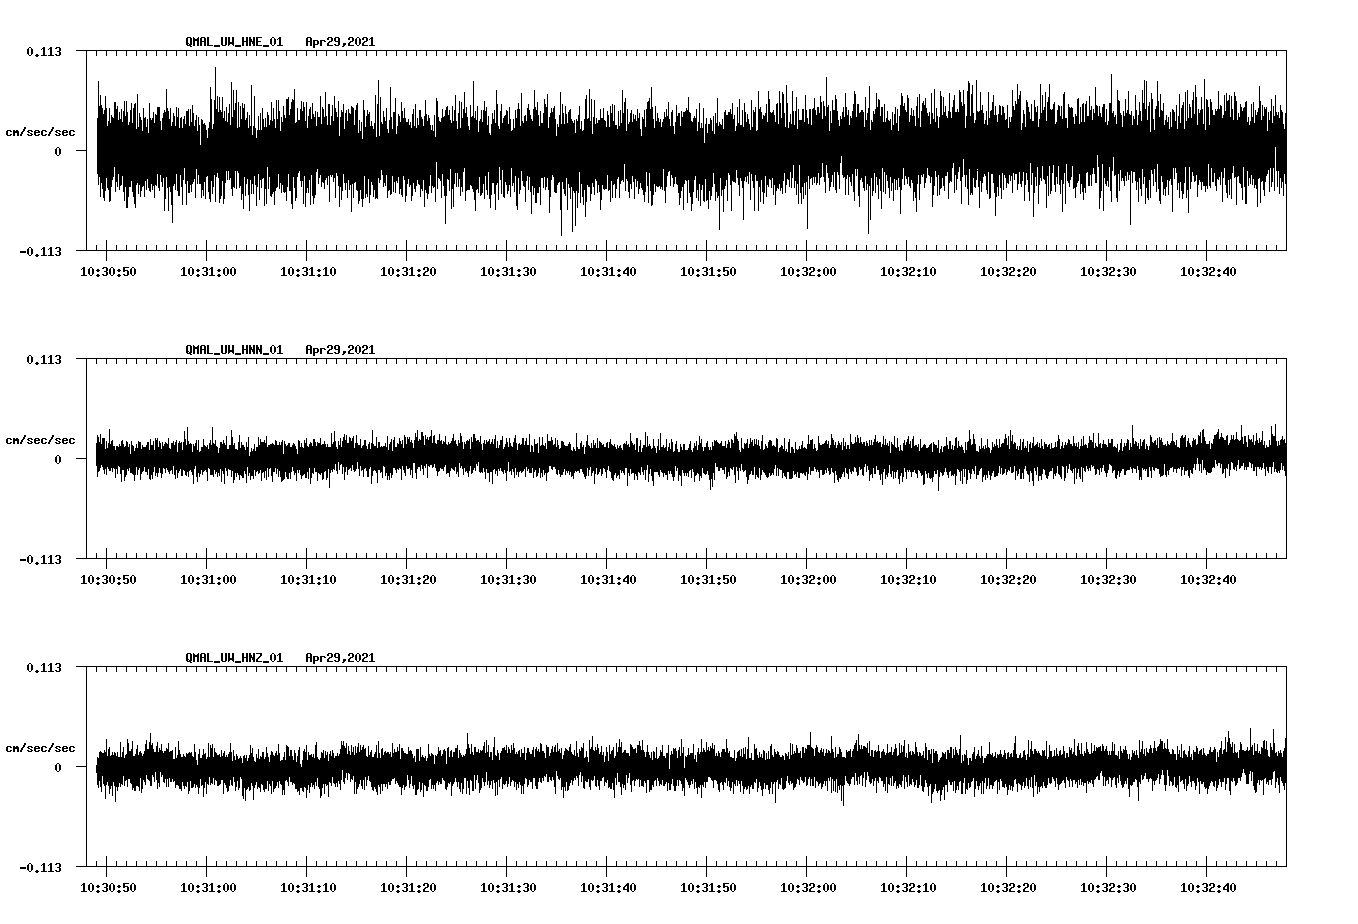
Task: Click the Apr29,2021 date on the top plot
Action: (340, 42)
